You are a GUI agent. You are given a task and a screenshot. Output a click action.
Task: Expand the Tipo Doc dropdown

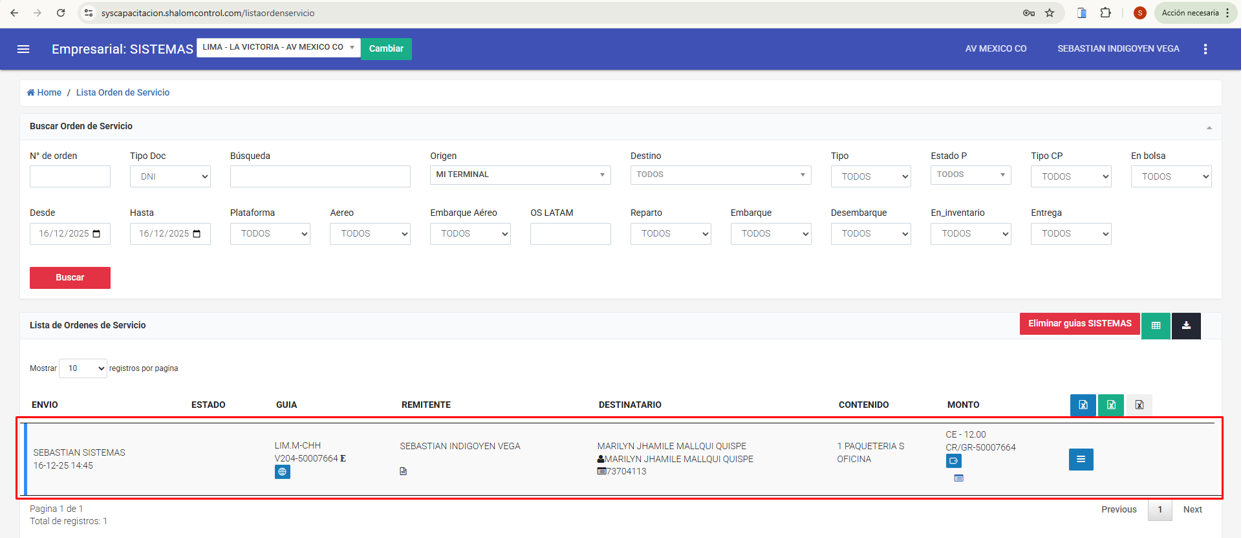coord(170,177)
